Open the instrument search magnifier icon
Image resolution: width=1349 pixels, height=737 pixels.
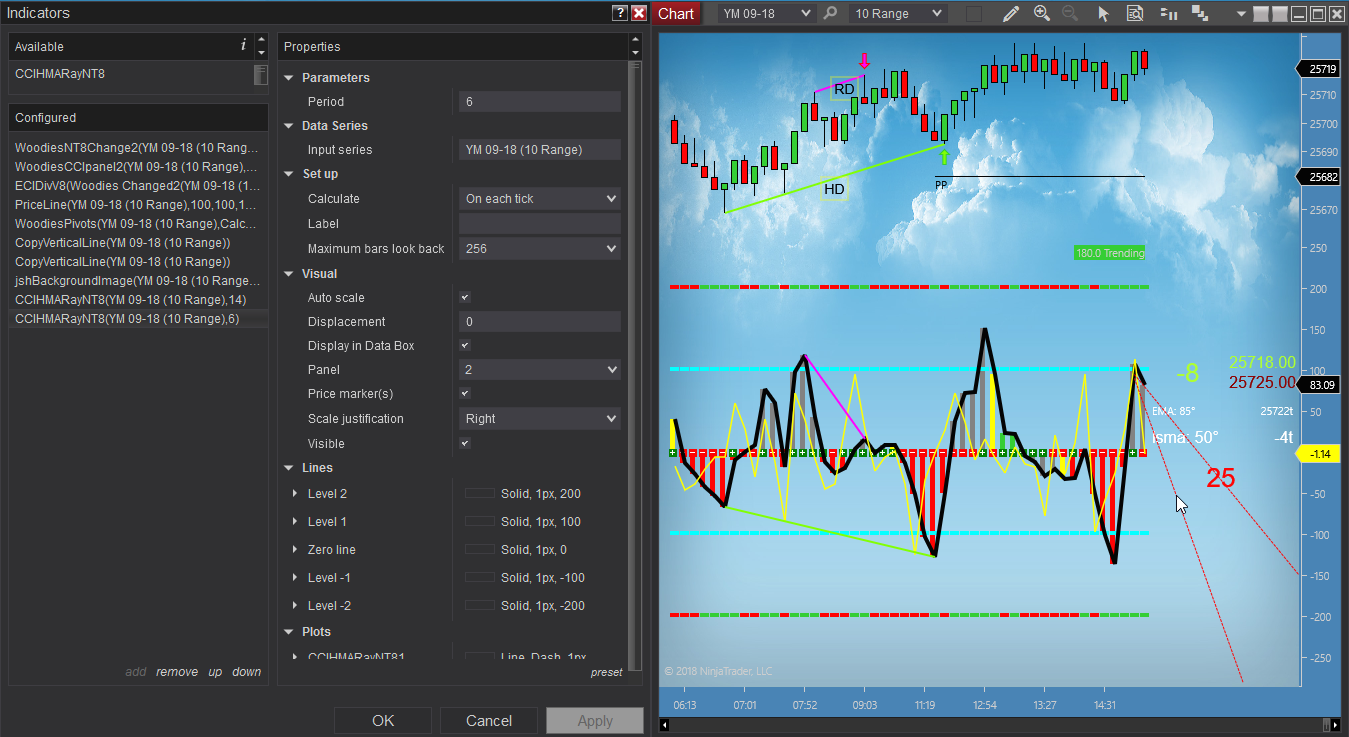pyautogui.click(x=830, y=13)
